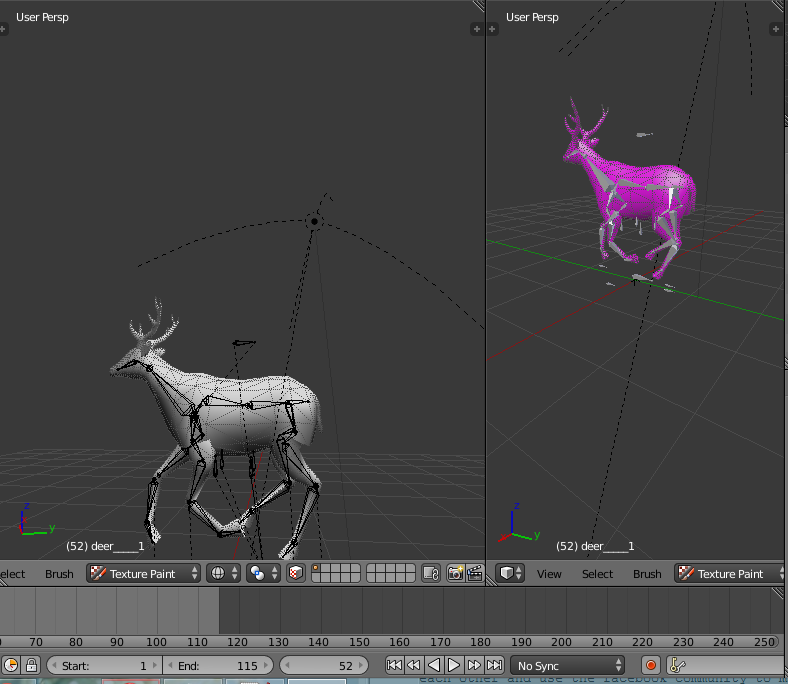Jump to next keyframe
Image resolution: width=788 pixels, height=684 pixels.
(x=474, y=665)
